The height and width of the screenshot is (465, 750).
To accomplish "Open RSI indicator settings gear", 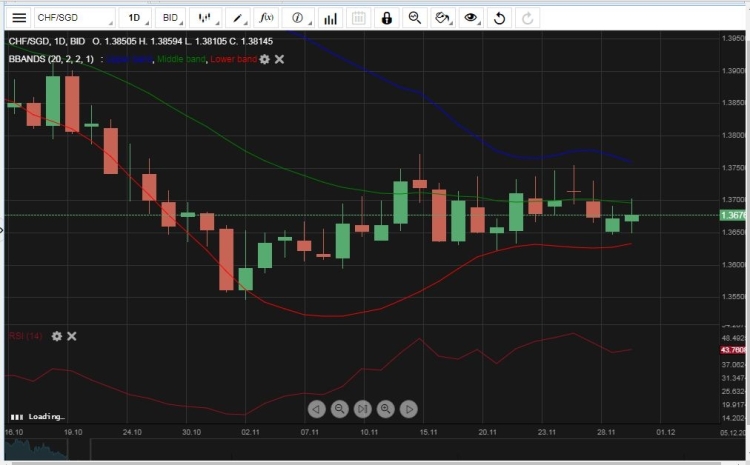I will (57, 336).
